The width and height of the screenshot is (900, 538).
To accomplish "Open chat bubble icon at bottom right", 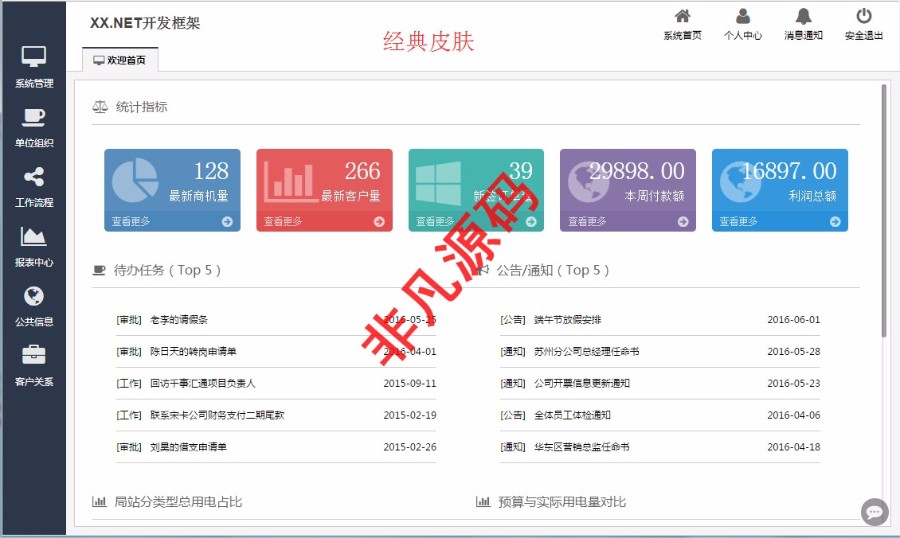I will click(874, 511).
